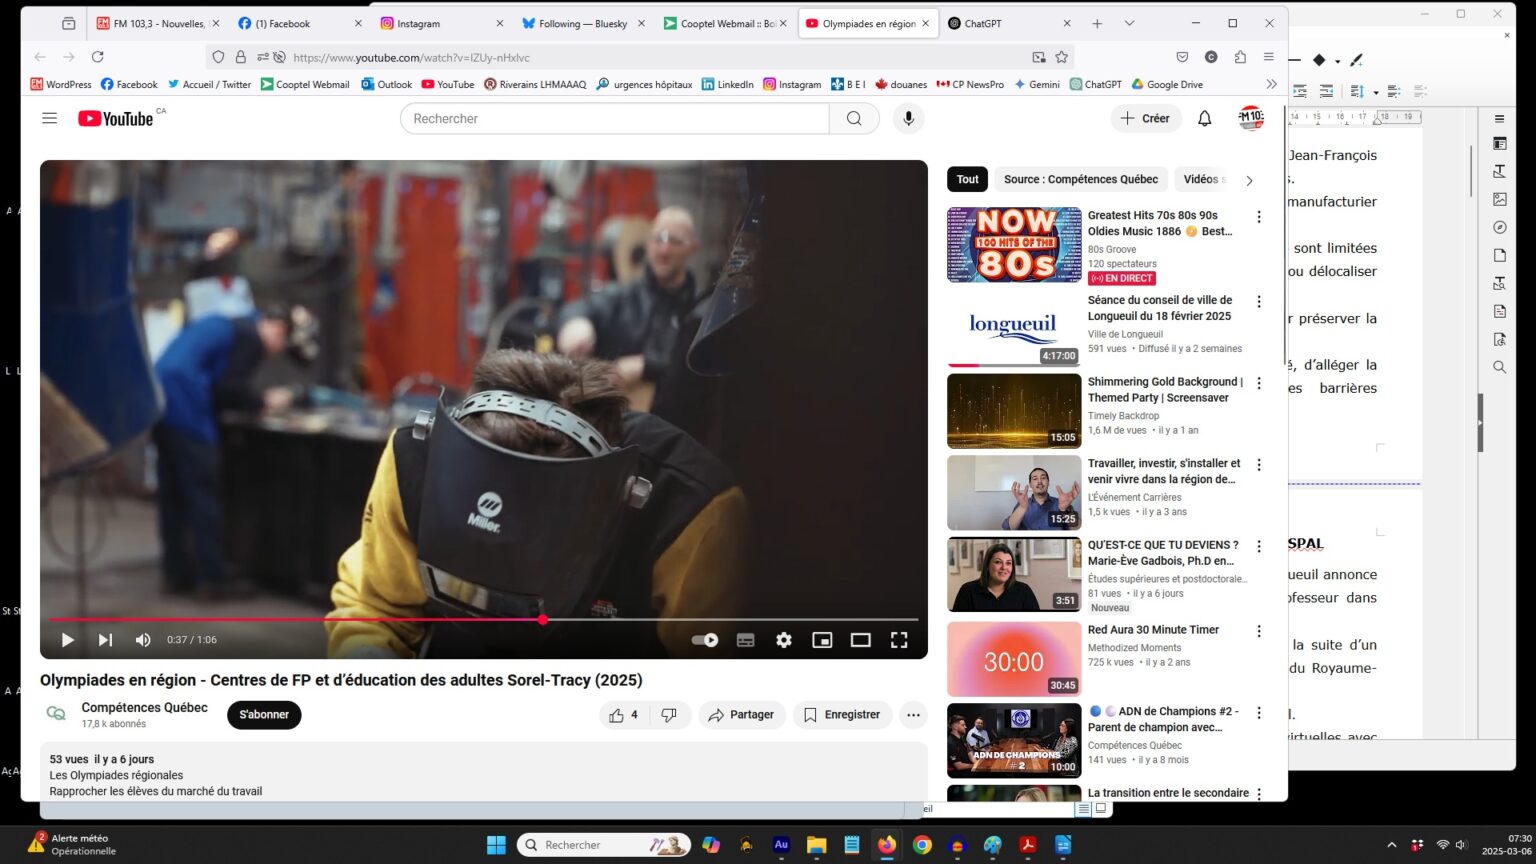This screenshot has height=864, width=1536.
Task: Enter fullscreen mode on the video
Action: pyautogui.click(x=899, y=640)
